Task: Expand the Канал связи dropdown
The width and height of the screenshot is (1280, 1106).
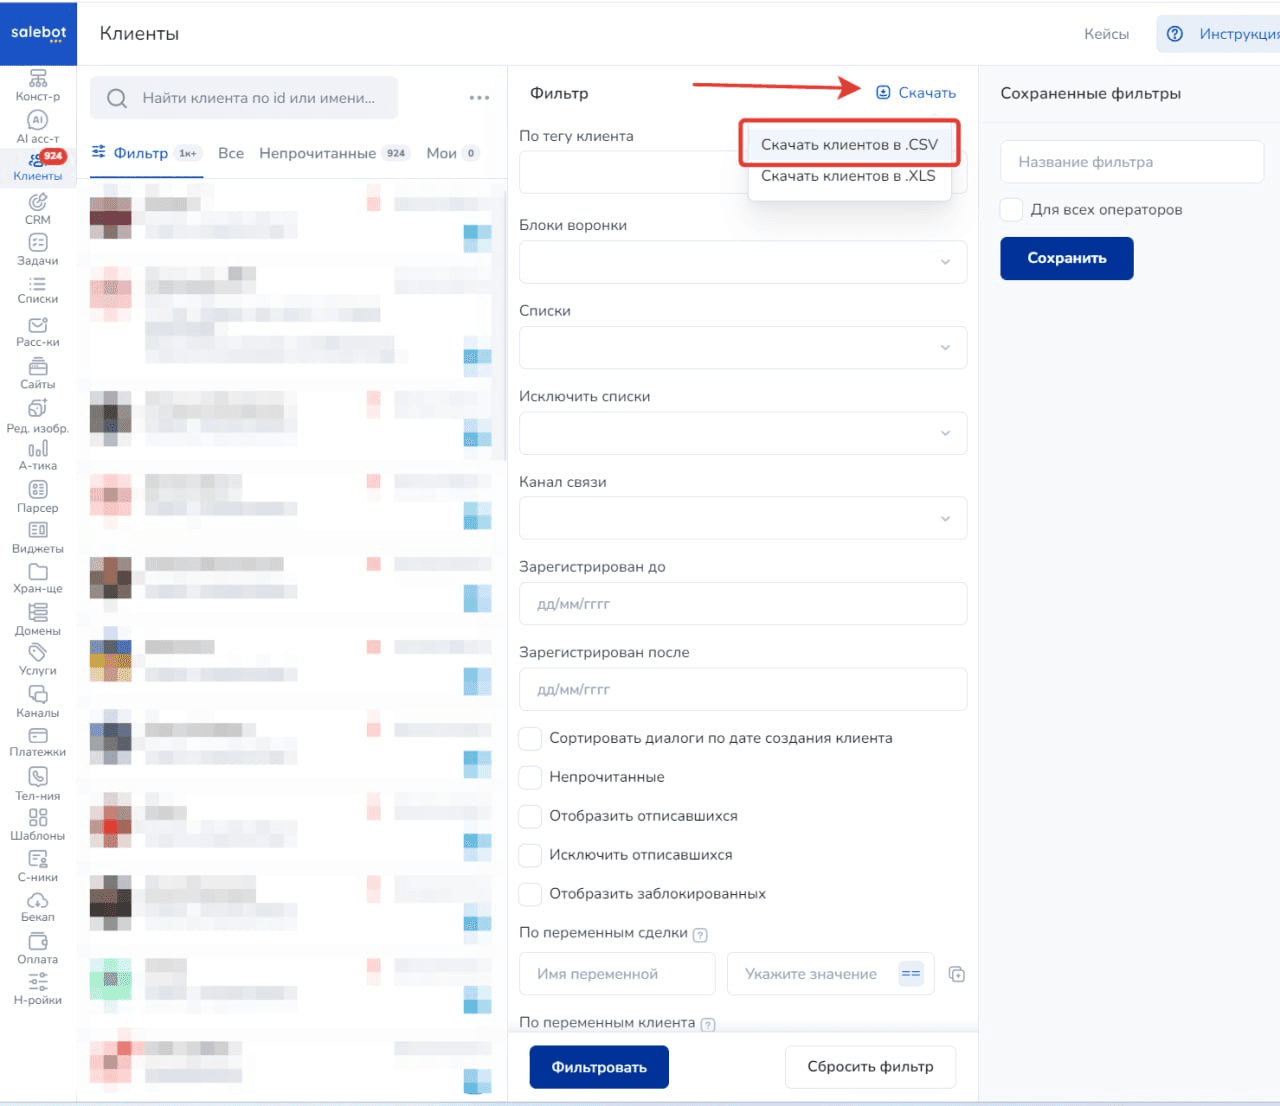Action: point(742,519)
